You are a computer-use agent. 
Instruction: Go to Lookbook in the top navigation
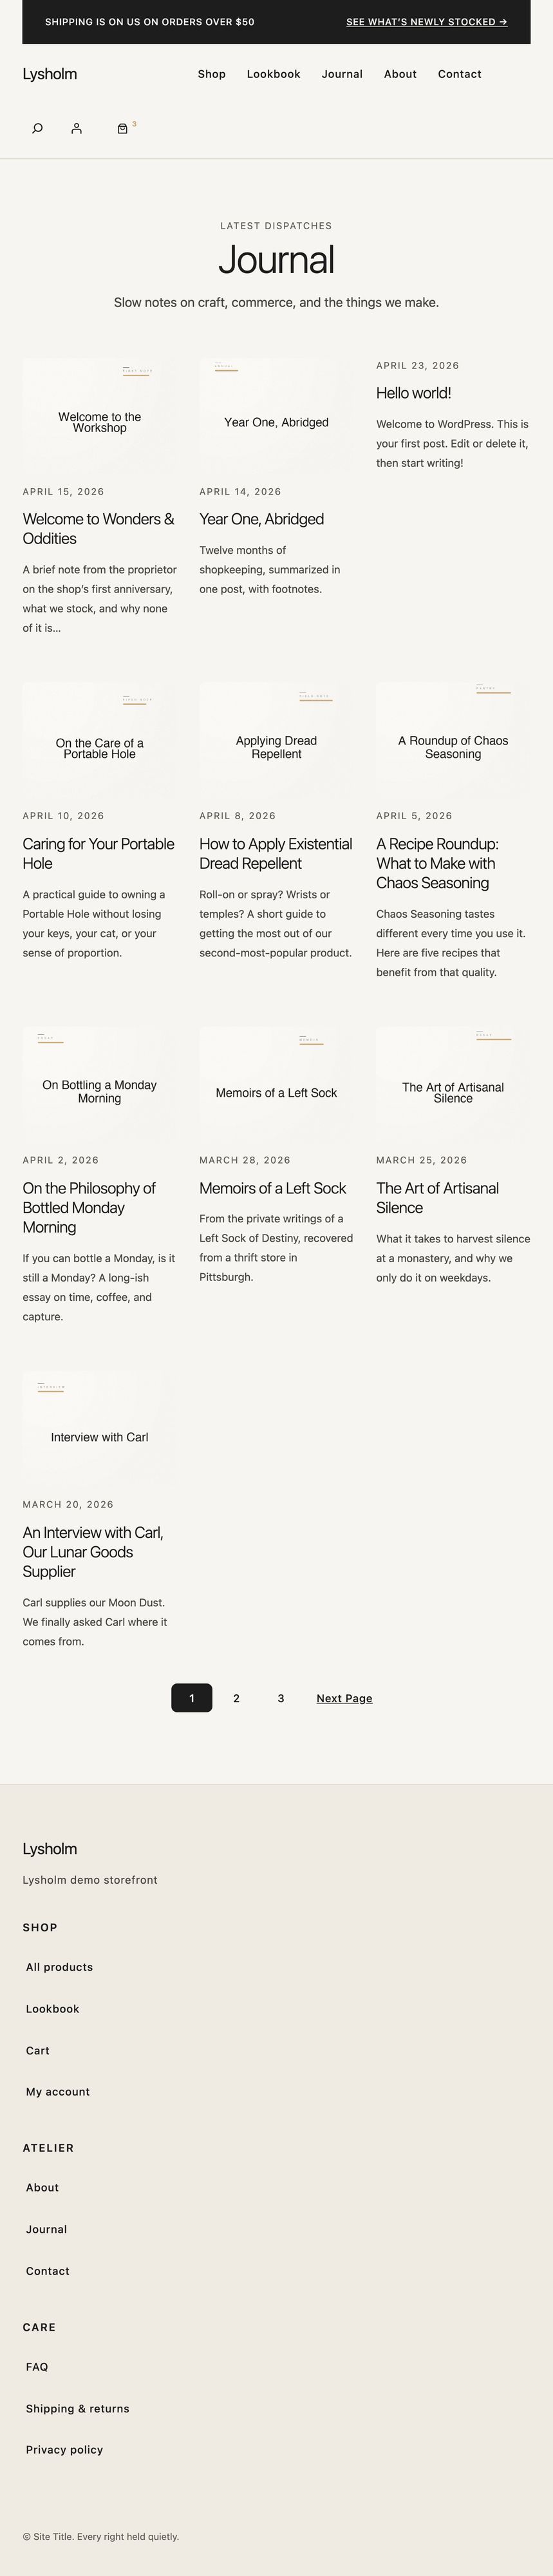point(273,74)
